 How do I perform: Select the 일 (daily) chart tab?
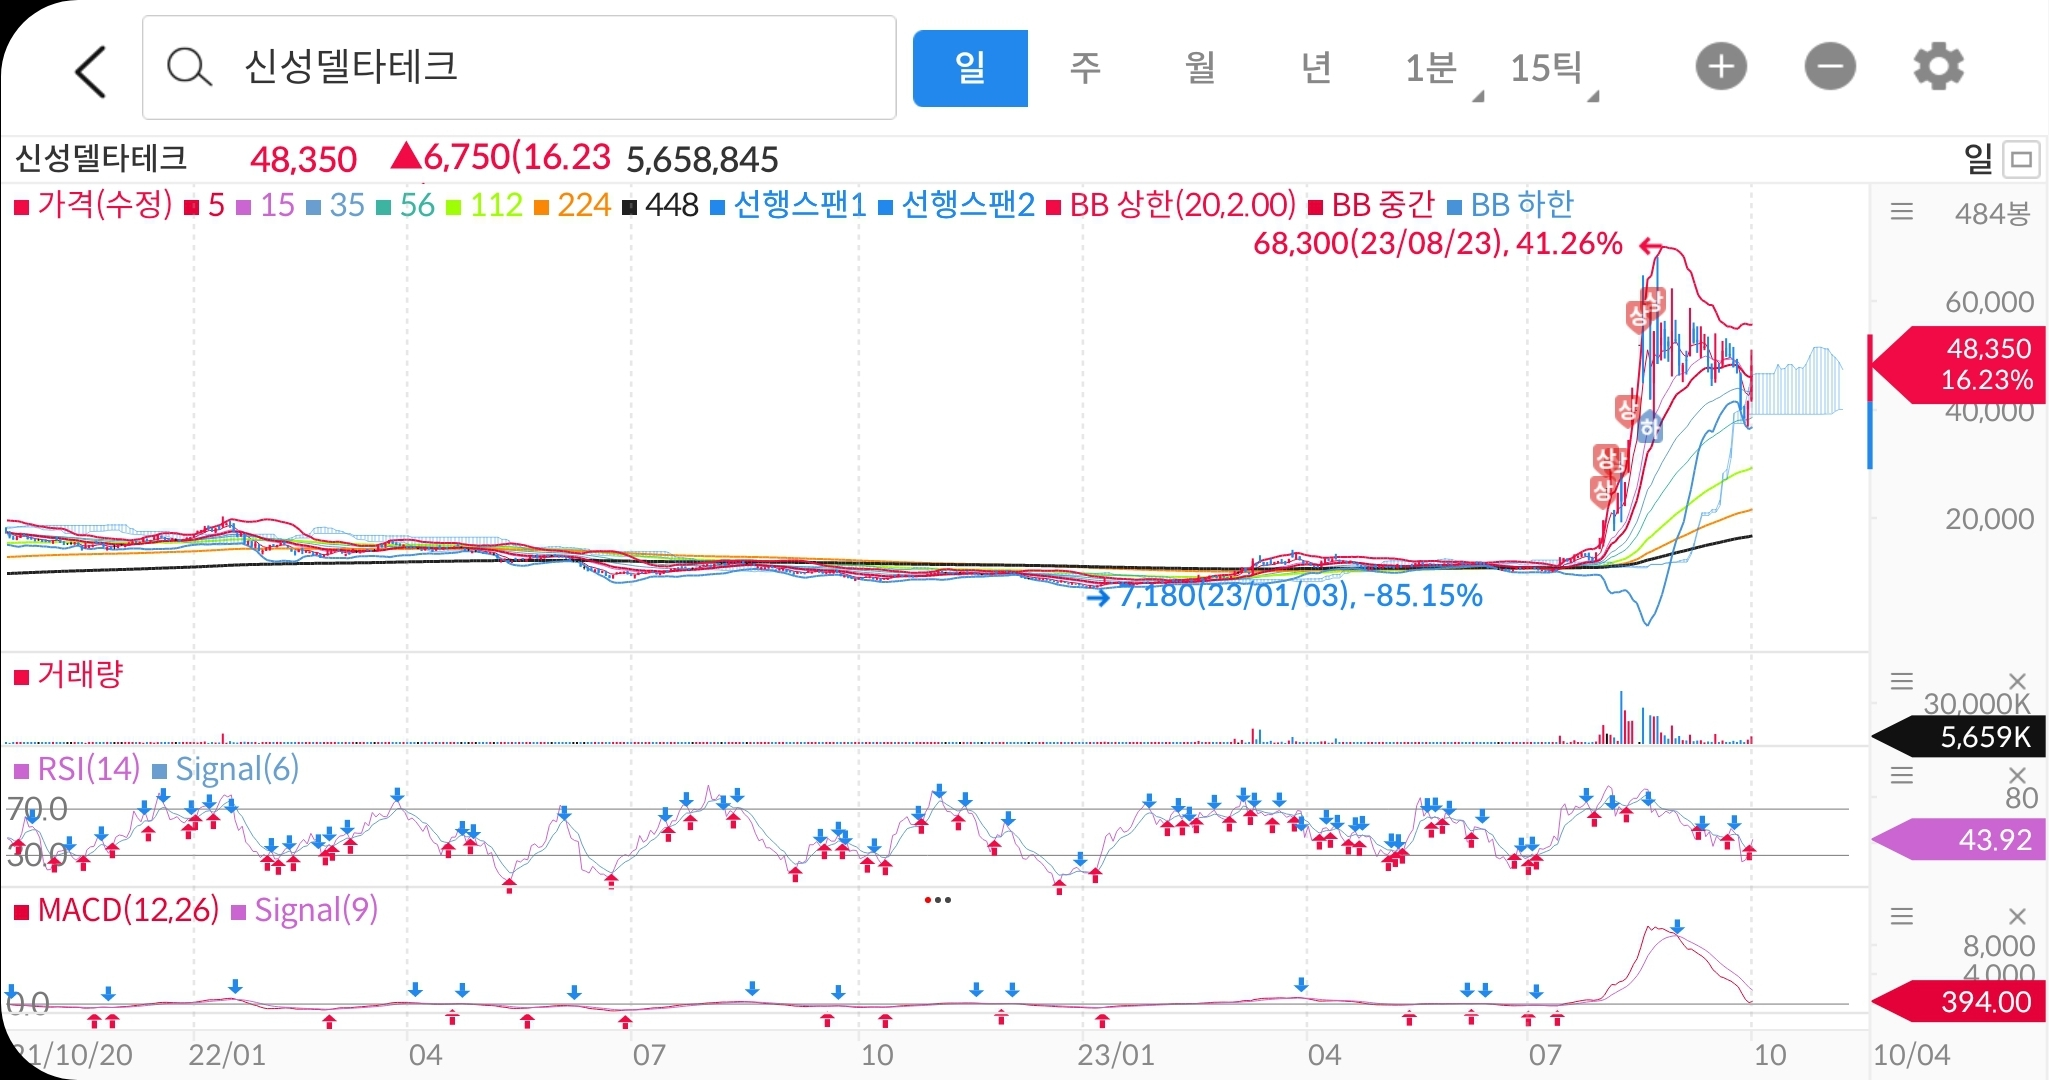coord(970,68)
